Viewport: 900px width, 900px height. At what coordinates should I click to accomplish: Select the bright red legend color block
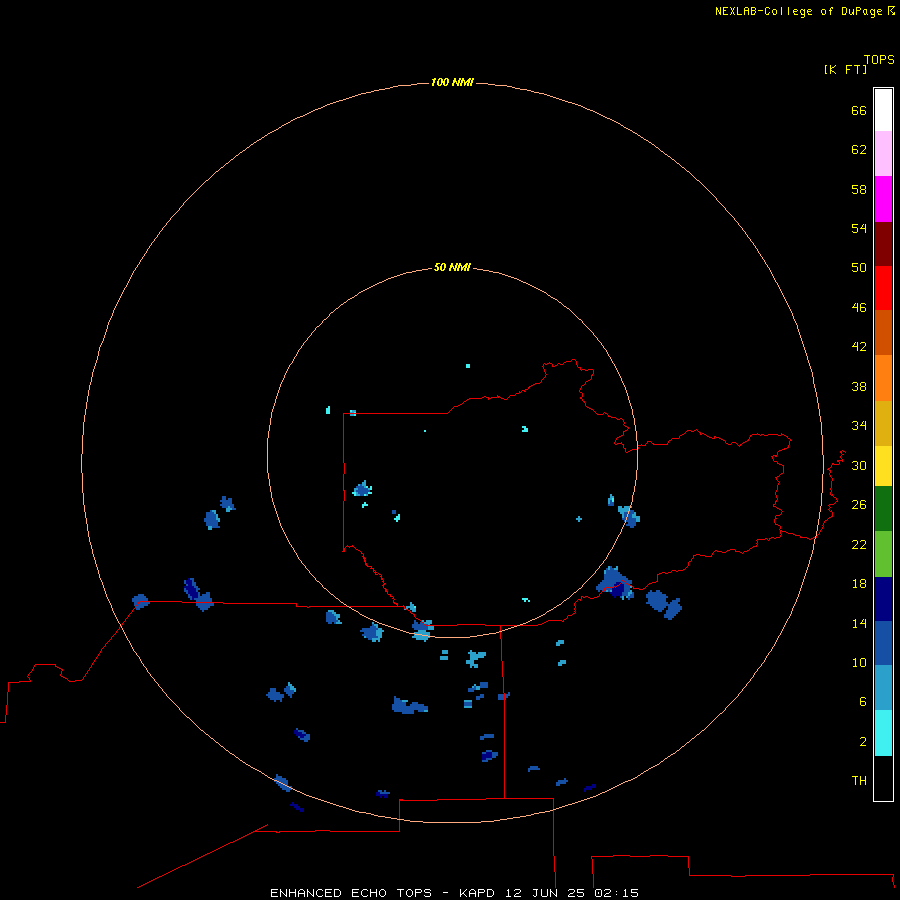(x=883, y=288)
